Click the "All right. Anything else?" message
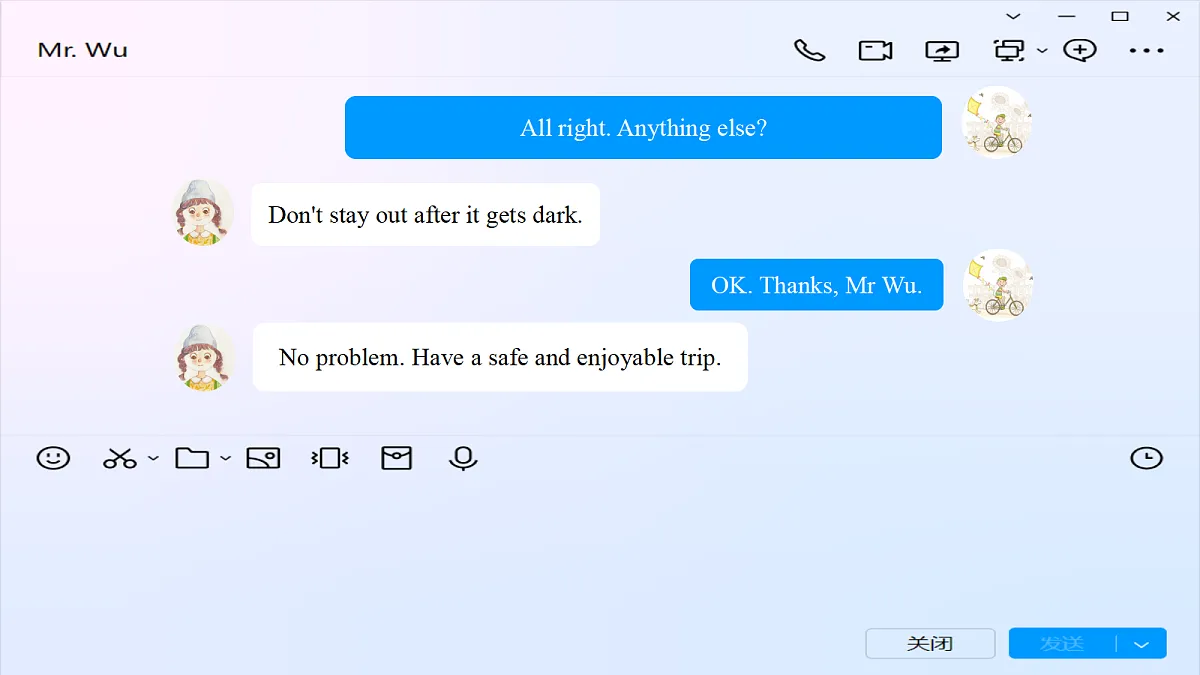 point(643,127)
